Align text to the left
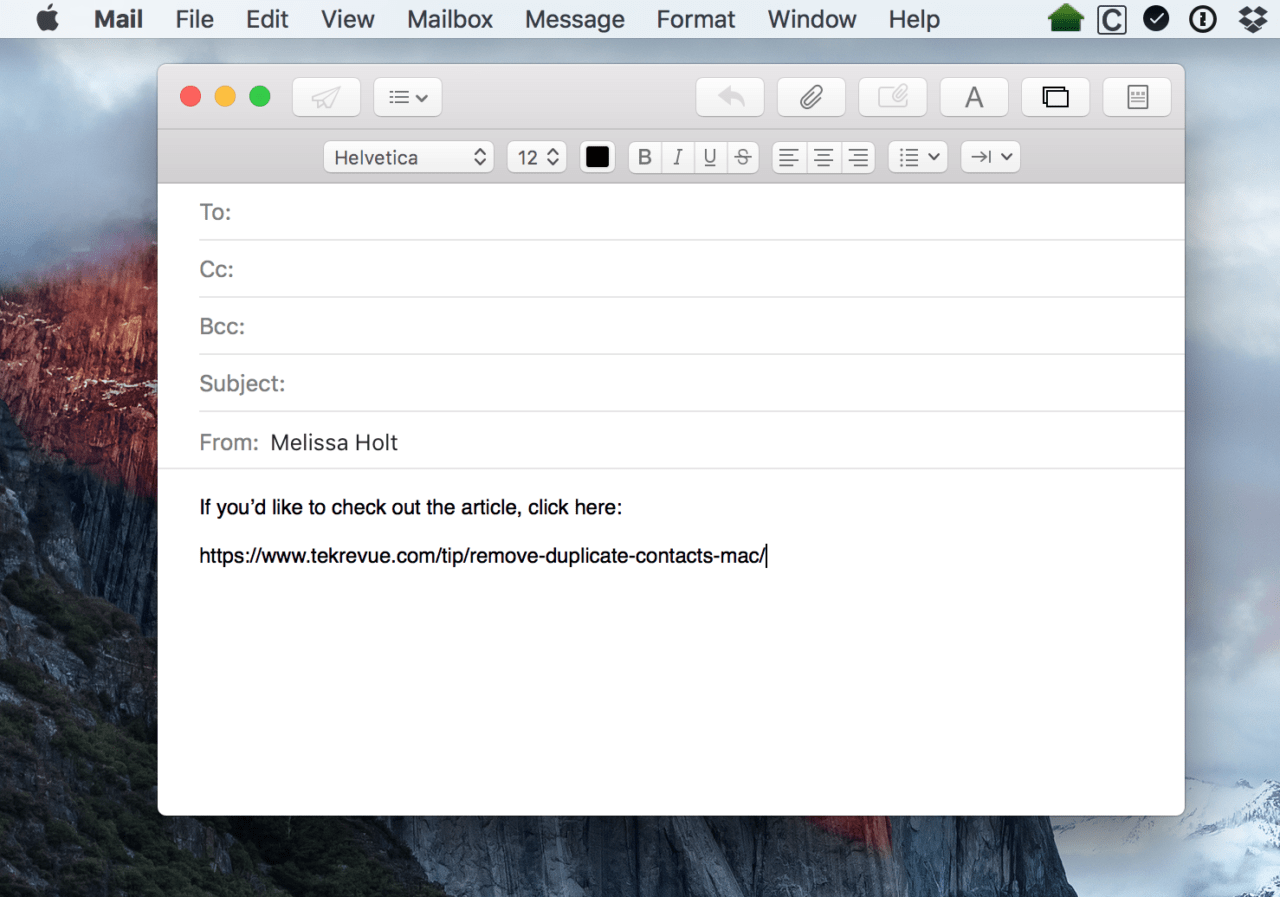The height and width of the screenshot is (897, 1280). click(789, 157)
